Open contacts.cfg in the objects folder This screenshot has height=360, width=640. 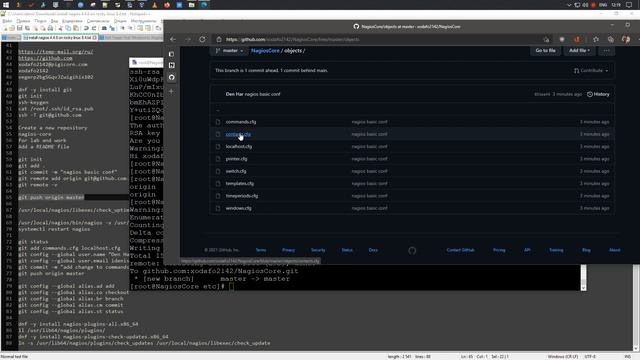[238, 134]
